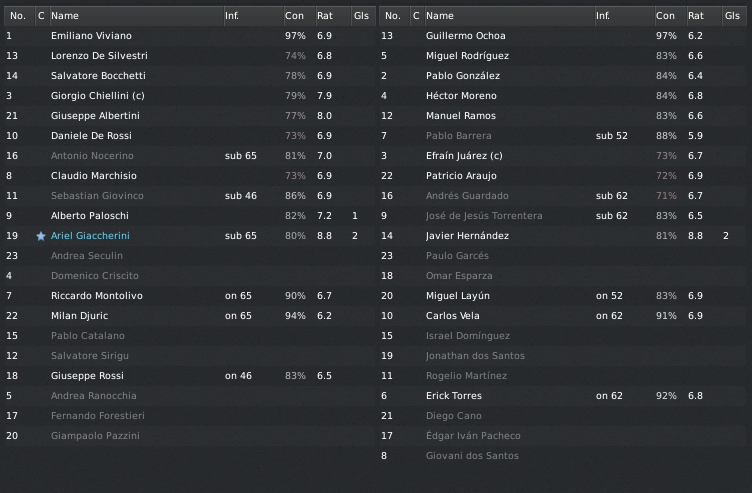Click the C column header in left table
Viewport: 752px width, 493px height.
41,16
